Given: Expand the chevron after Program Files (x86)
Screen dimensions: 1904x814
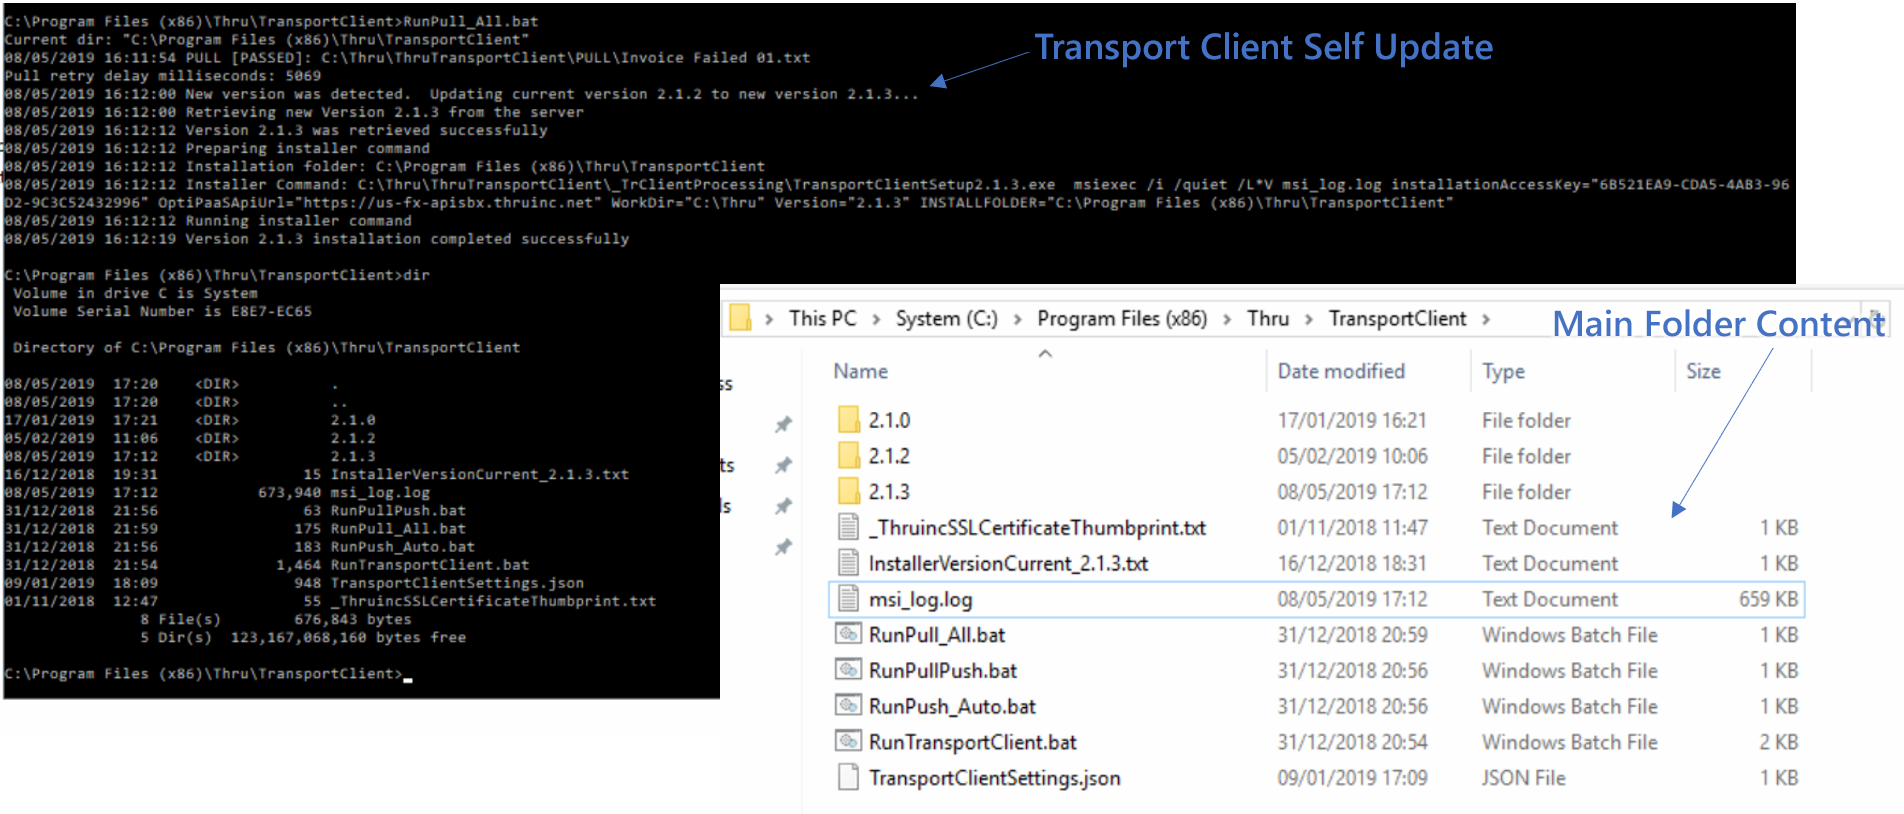Looking at the screenshot, I should (1227, 319).
